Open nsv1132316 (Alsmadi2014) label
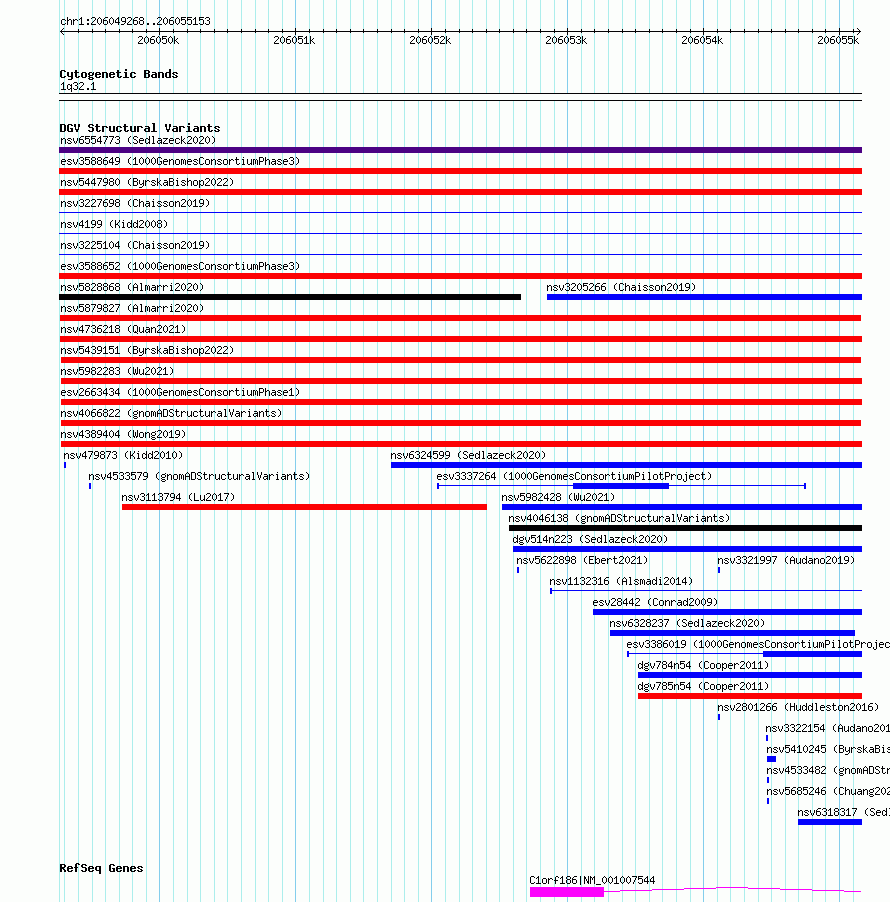 point(621,582)
